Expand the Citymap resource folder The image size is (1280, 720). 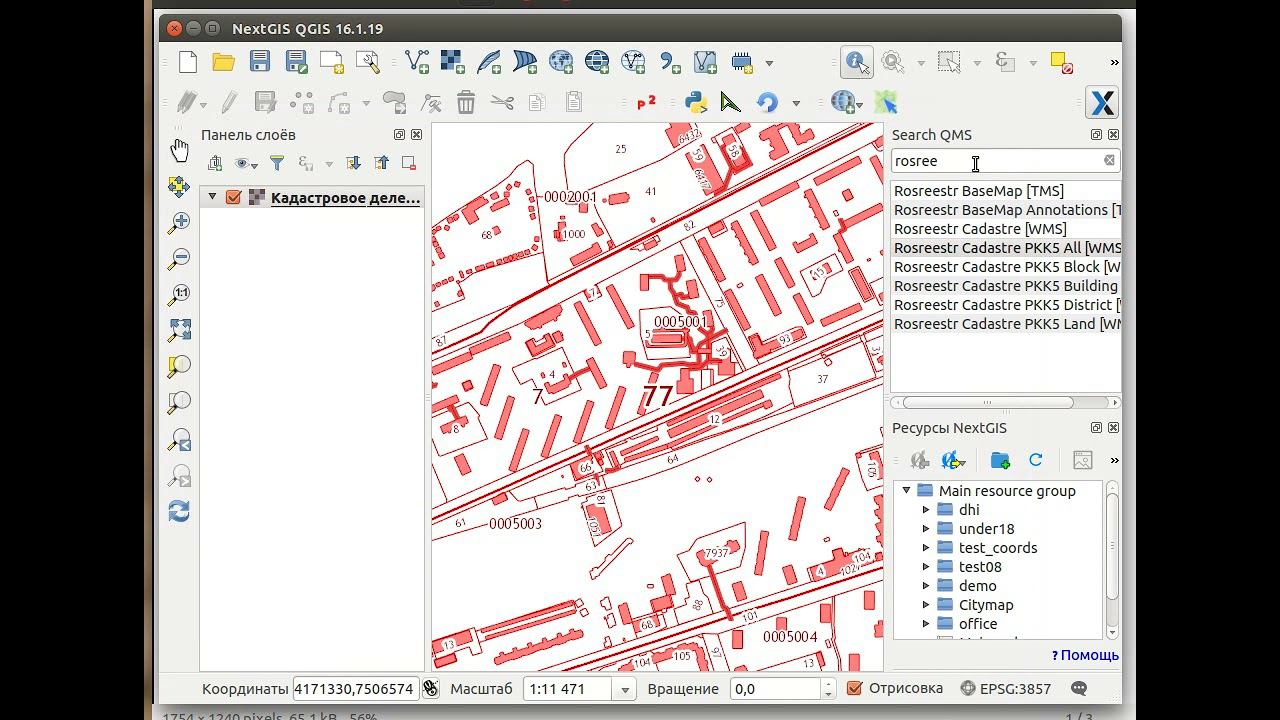926,605
